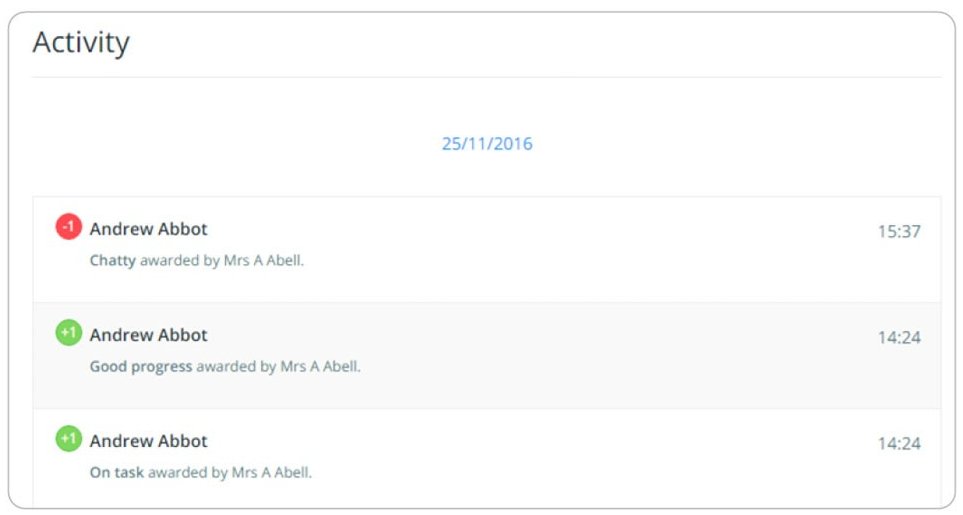
Task: Click the Activity panel heading
Action: point(81,42)
